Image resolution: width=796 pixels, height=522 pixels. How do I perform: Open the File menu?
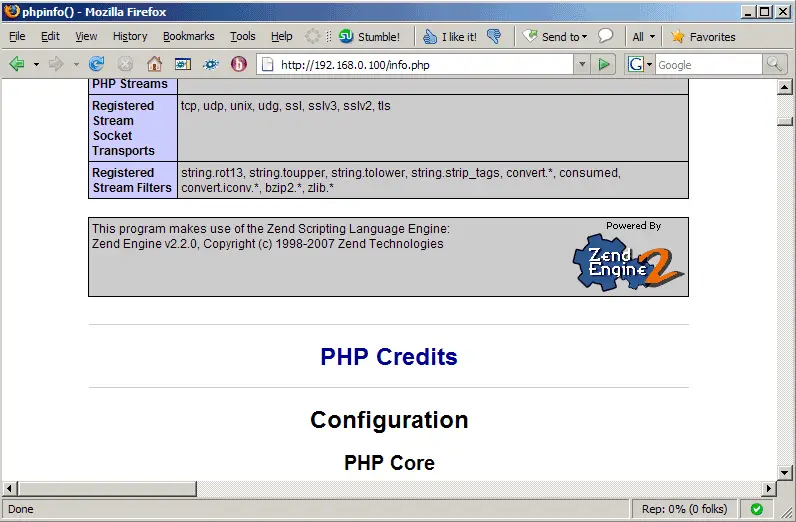17,36
